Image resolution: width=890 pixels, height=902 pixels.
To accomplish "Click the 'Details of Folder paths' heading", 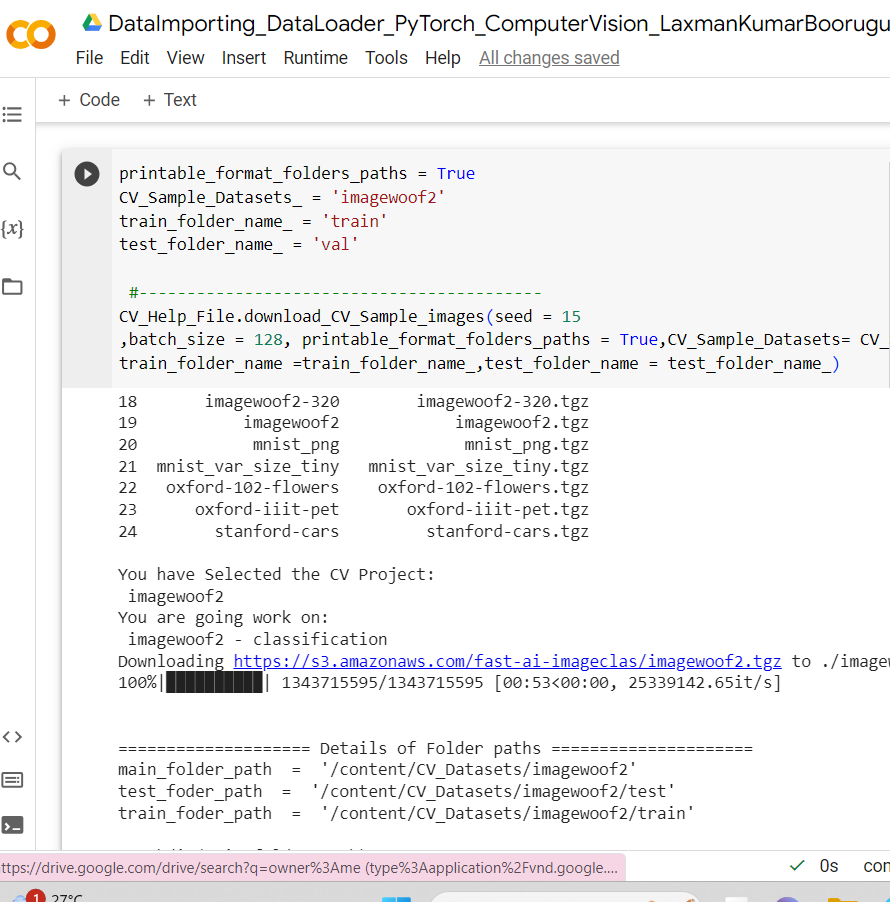I will tap(430, 748).
